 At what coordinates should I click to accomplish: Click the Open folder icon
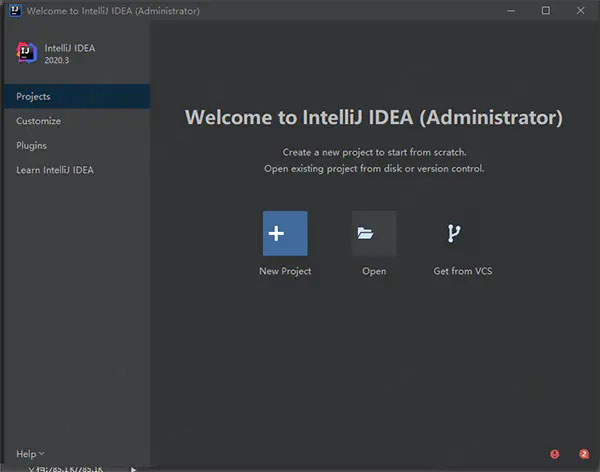(374, 233)
